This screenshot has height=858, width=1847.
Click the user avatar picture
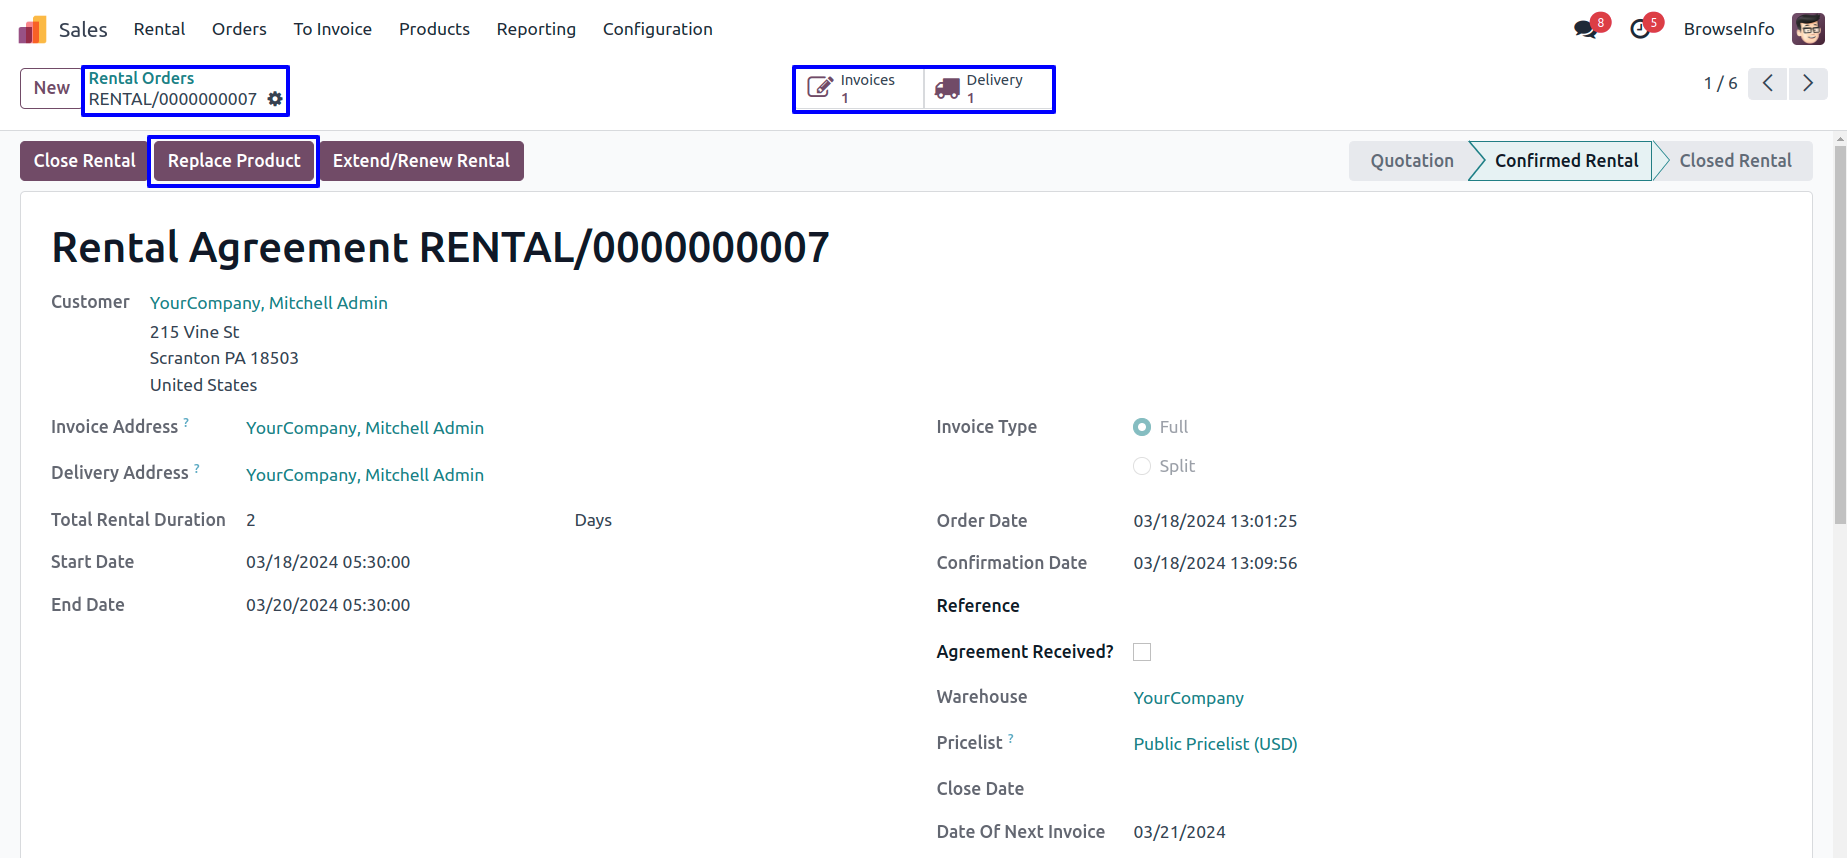pyautogui.click(x=1808, y=29)
